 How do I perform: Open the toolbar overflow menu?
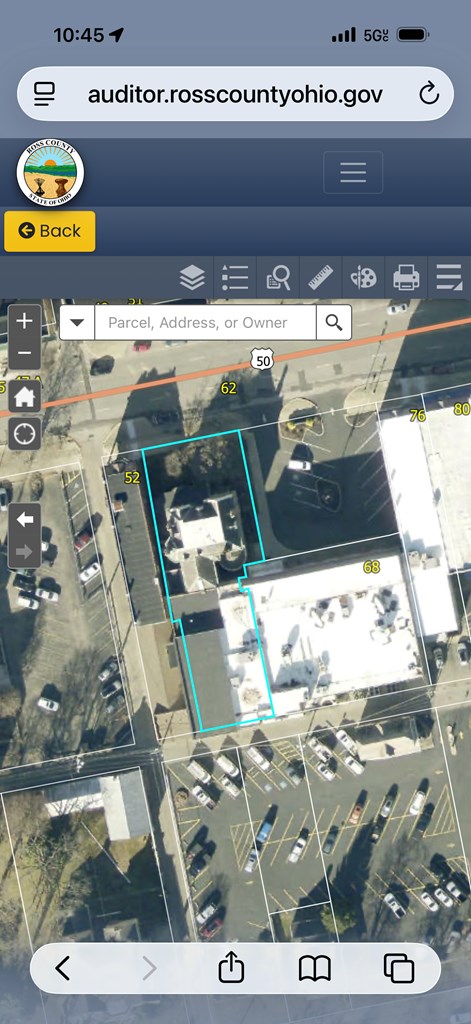click(x=449, y=278)
